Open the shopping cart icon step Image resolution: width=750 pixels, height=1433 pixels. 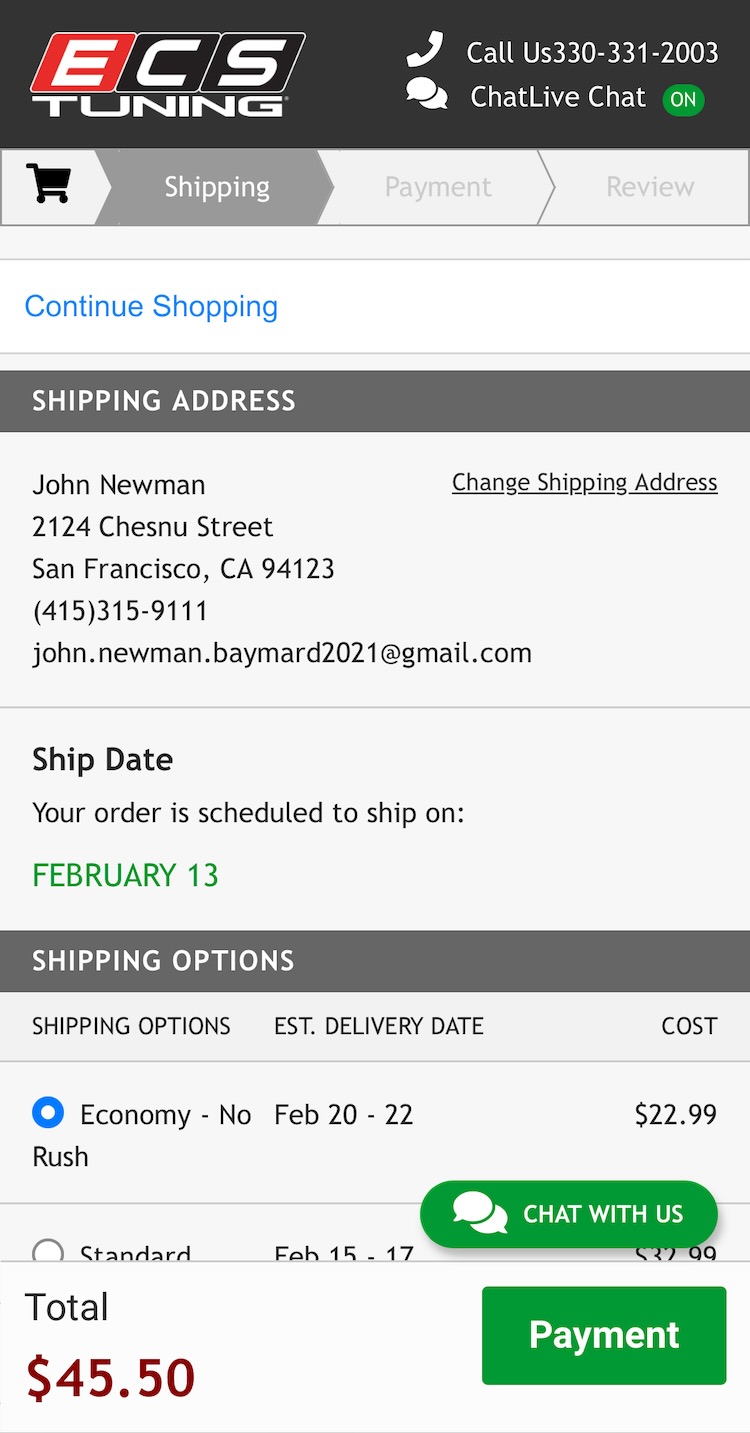click(49, 185)
